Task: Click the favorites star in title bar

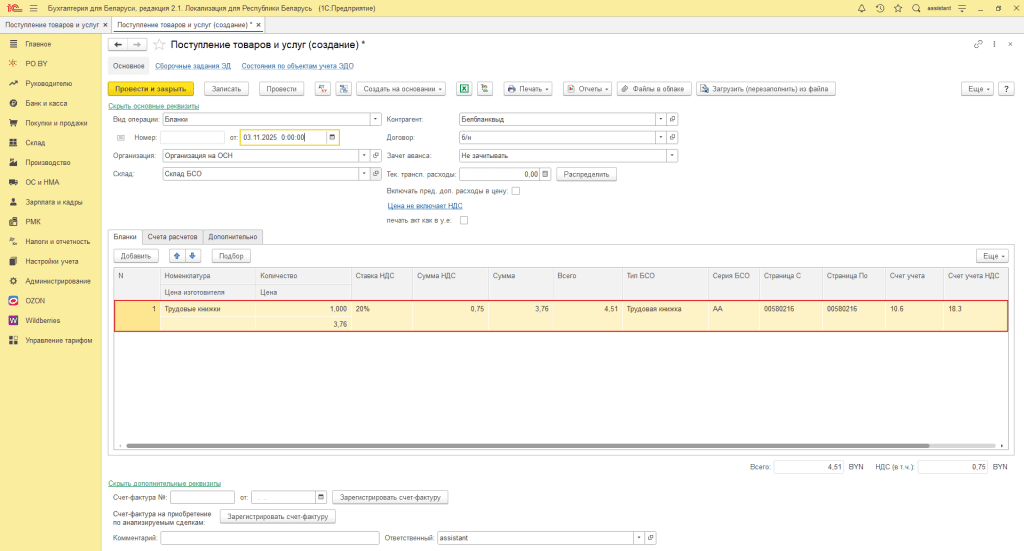Action: pos(897,8)
